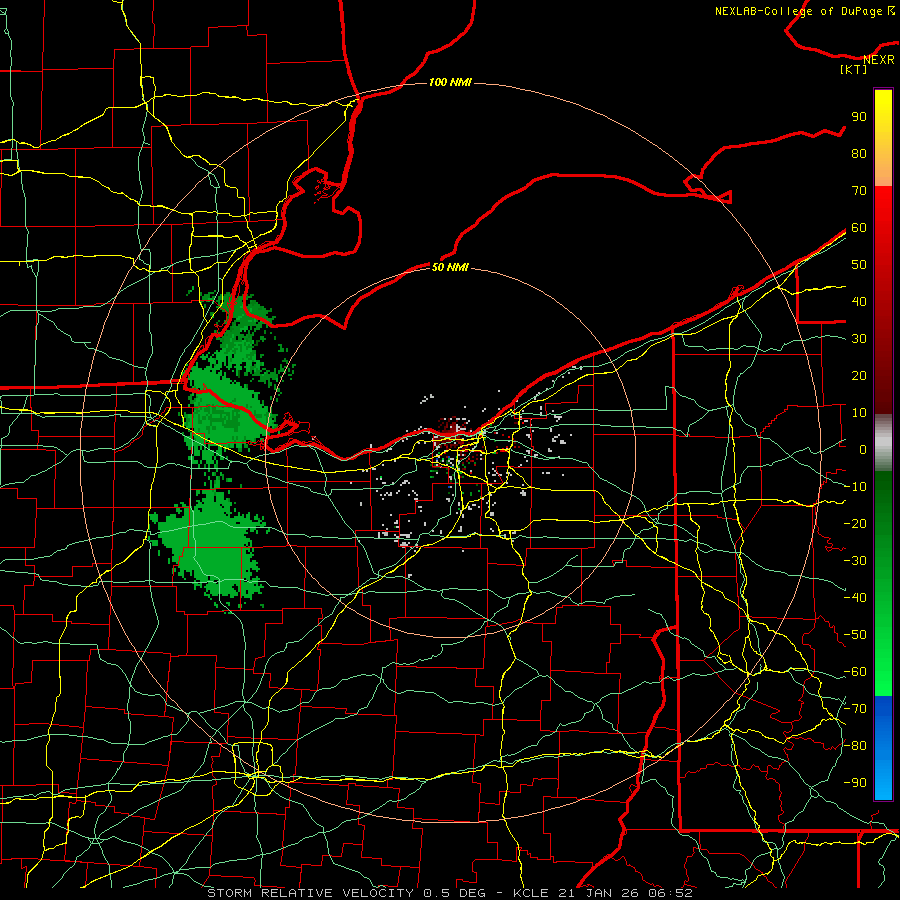
Task: Click the 21 JAN 26 06:52 timestamp
Action: 626,893
